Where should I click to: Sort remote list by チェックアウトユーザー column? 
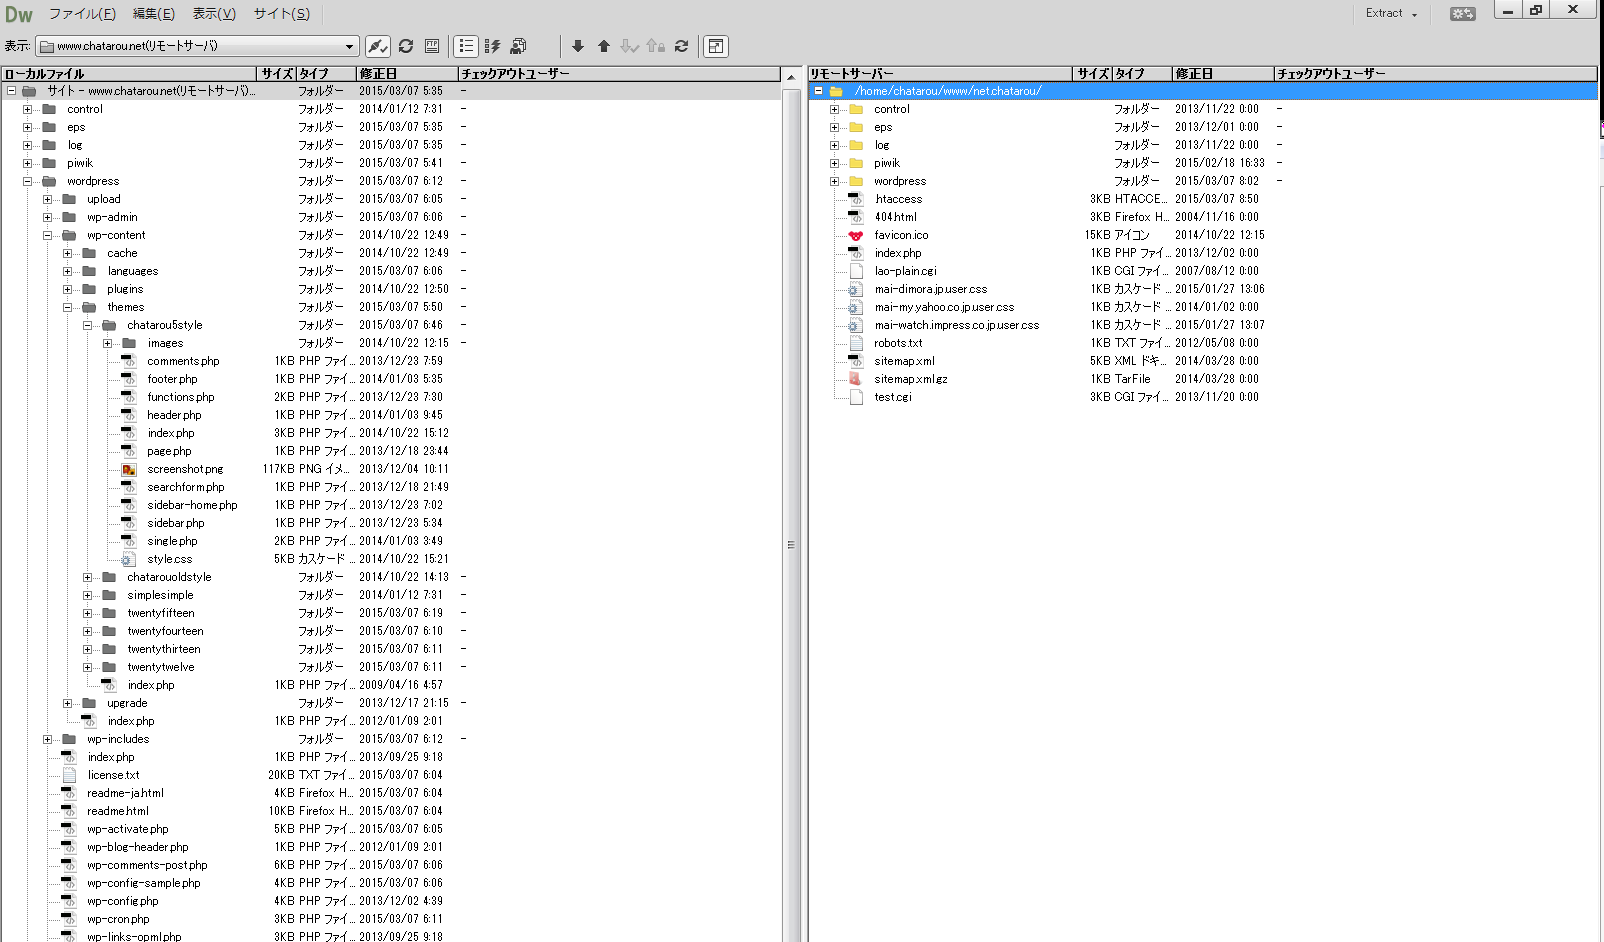(1435, 74)
